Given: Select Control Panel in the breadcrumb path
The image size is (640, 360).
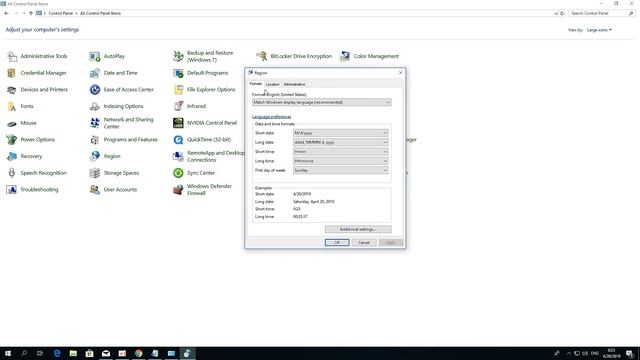Looking at the screenshot, I should pos(60,13).
